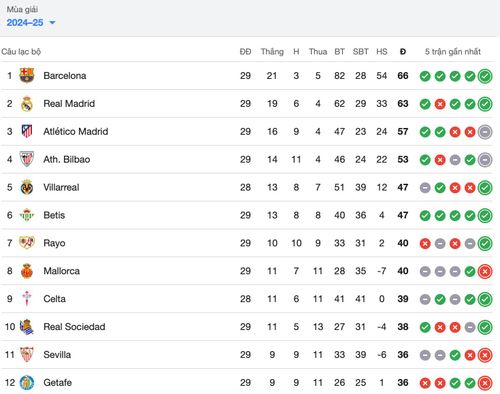The image size is (500, 394).
Task: Select Atlético Madrid's latest draw result circle
Action: point(485,132)
